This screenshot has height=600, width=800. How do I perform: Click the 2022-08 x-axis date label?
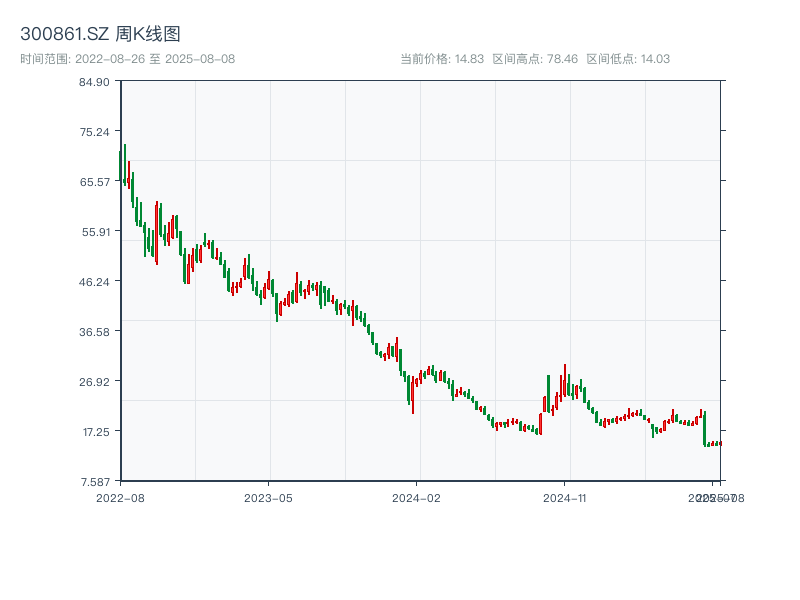(x=120, y=497)
